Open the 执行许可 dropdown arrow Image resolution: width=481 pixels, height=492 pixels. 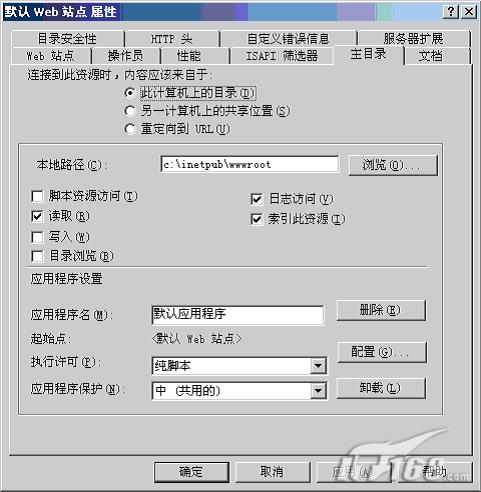coord(318,366)
